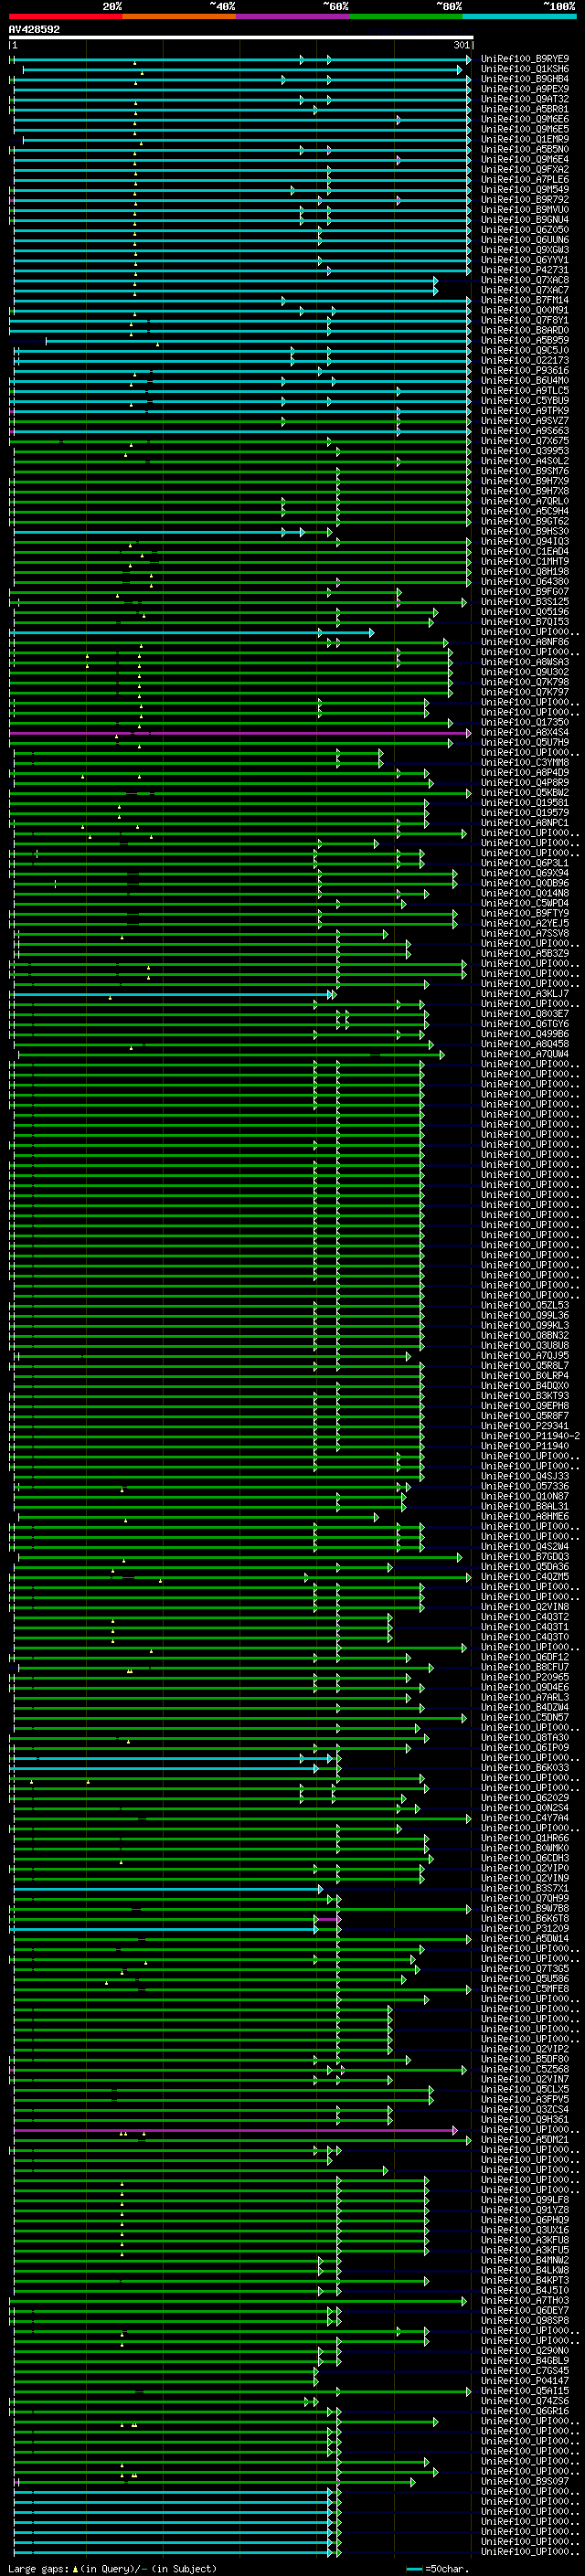Click the orange ~40% legend color bar
The image size is (585, 2576).
tap(179, 16)
